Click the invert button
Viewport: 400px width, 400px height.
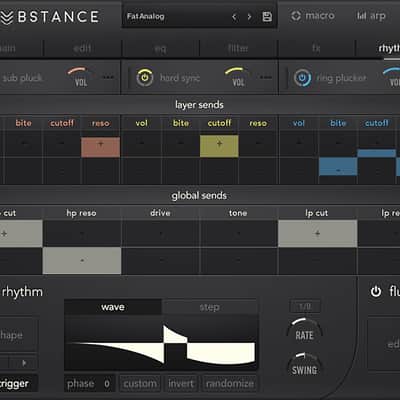[x=181, y=384]
